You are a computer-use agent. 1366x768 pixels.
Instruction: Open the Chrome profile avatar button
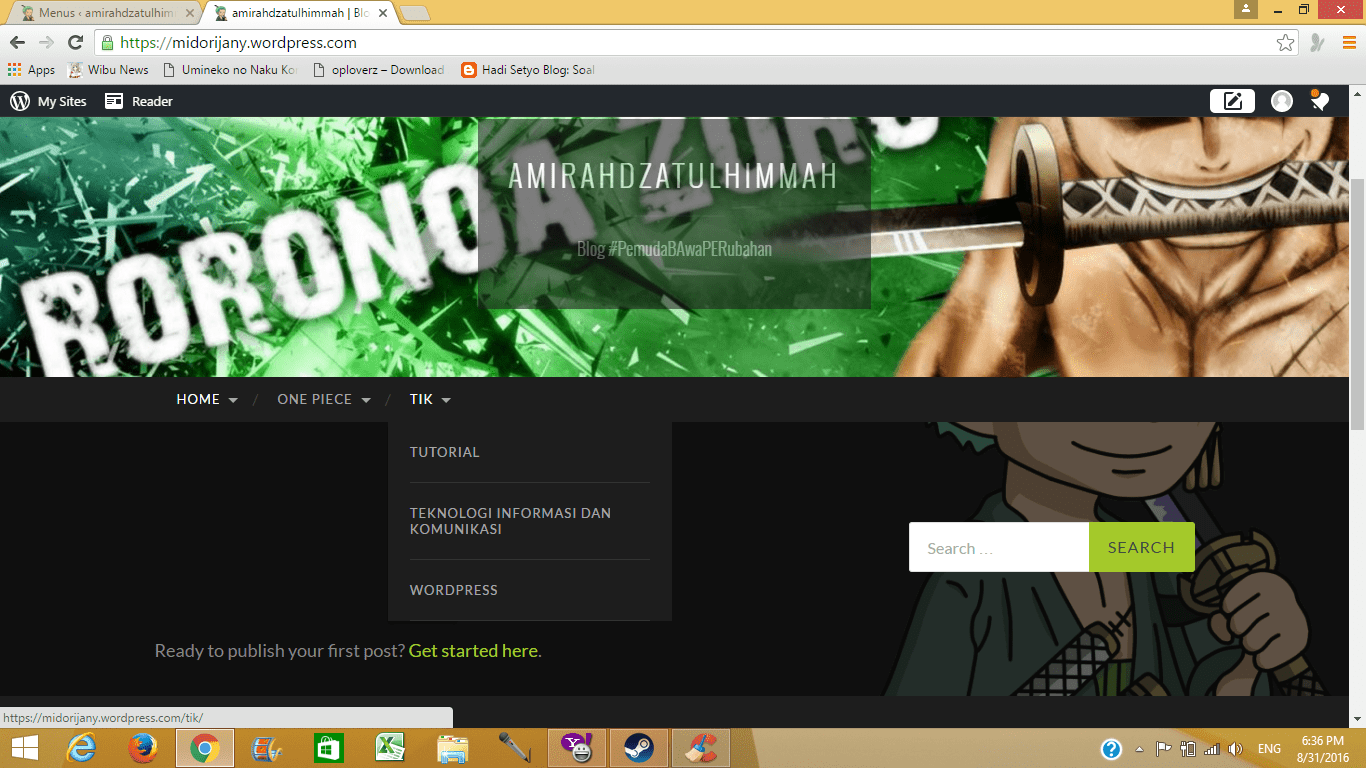1245,9
